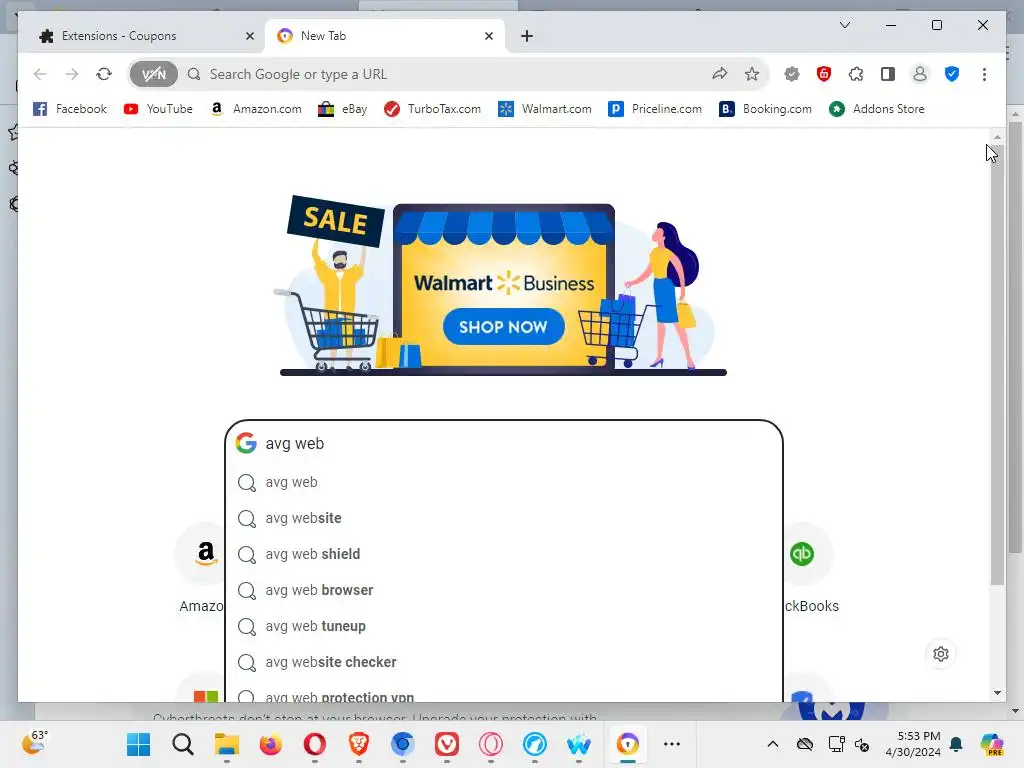Open the Booking.com bookmark
The width and height of the screenshot is (1024, 768).
pyautogui.click(x=765, y=109)
